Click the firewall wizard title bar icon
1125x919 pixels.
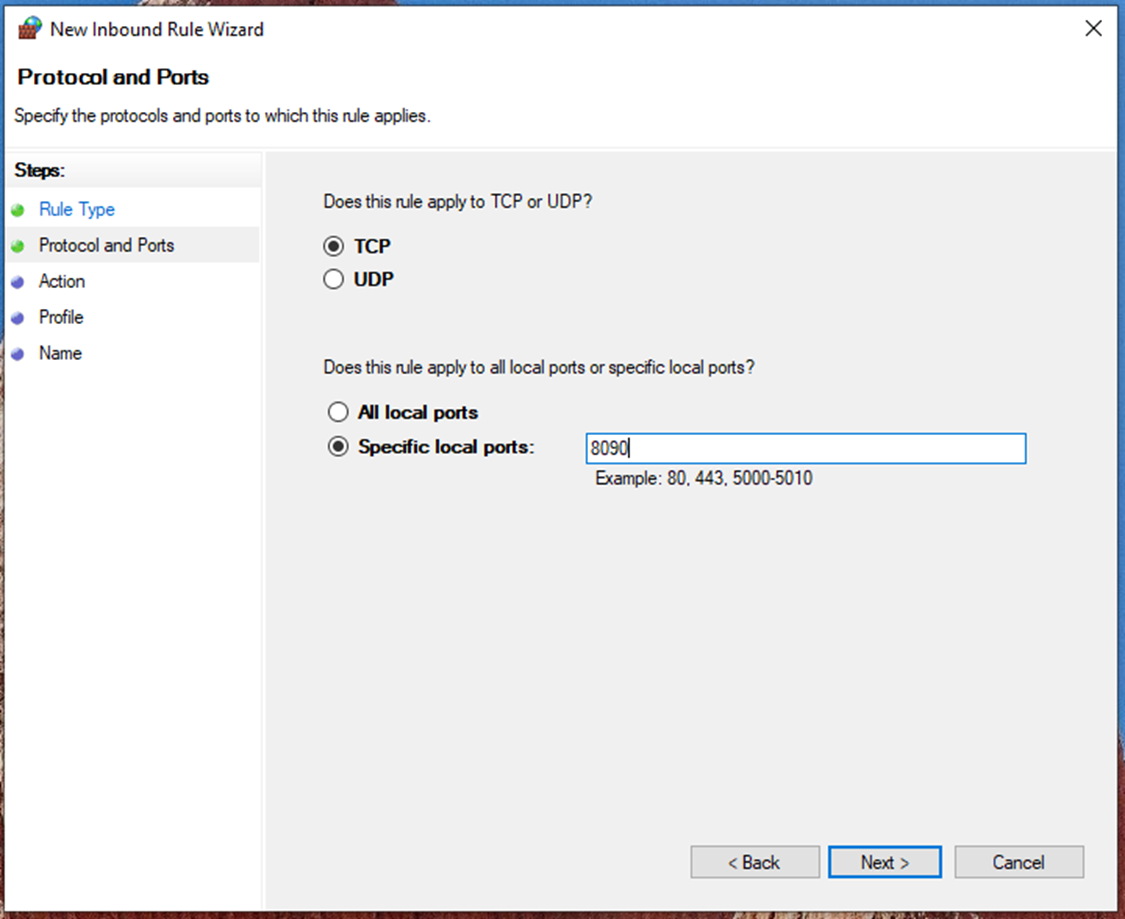coord(30,29)
